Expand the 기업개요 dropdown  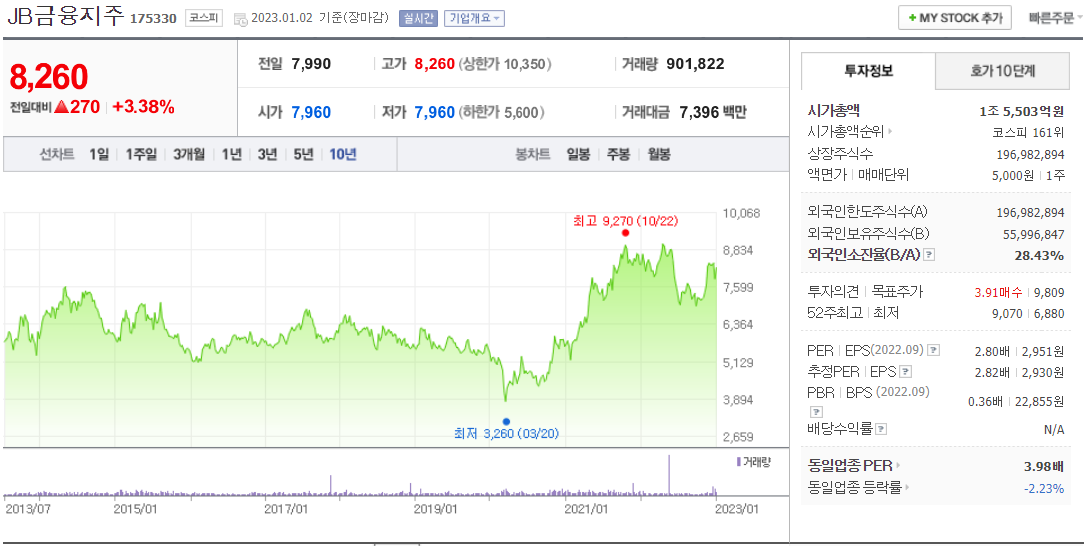point(475,19)
